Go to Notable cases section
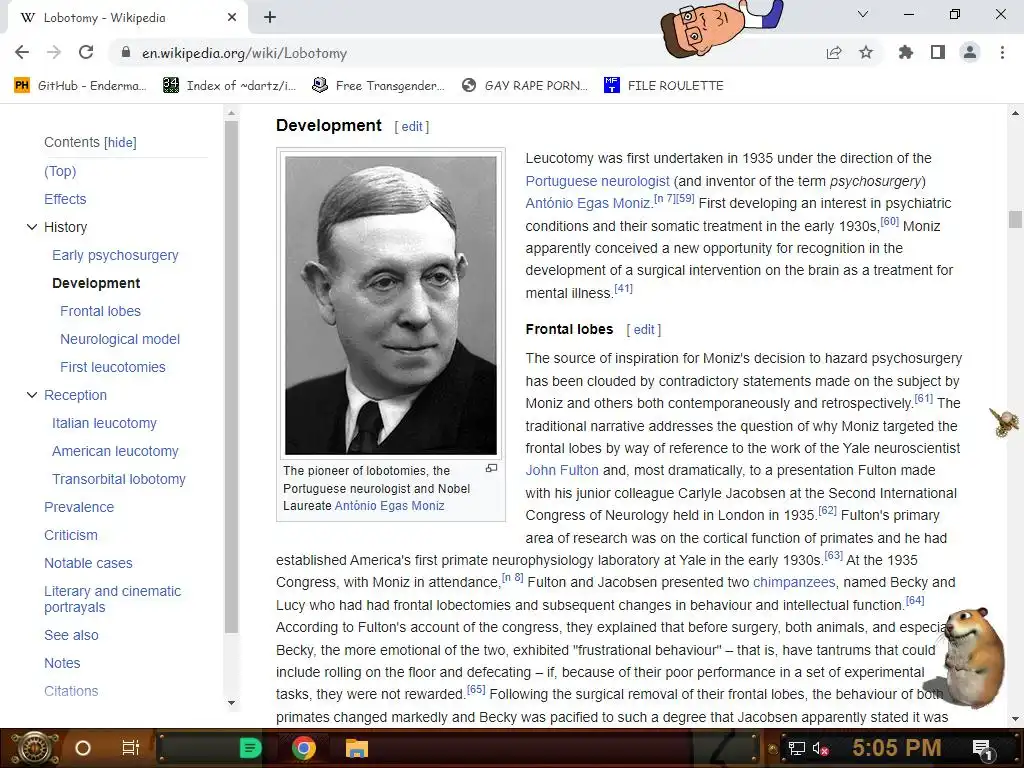 (88, 564)
